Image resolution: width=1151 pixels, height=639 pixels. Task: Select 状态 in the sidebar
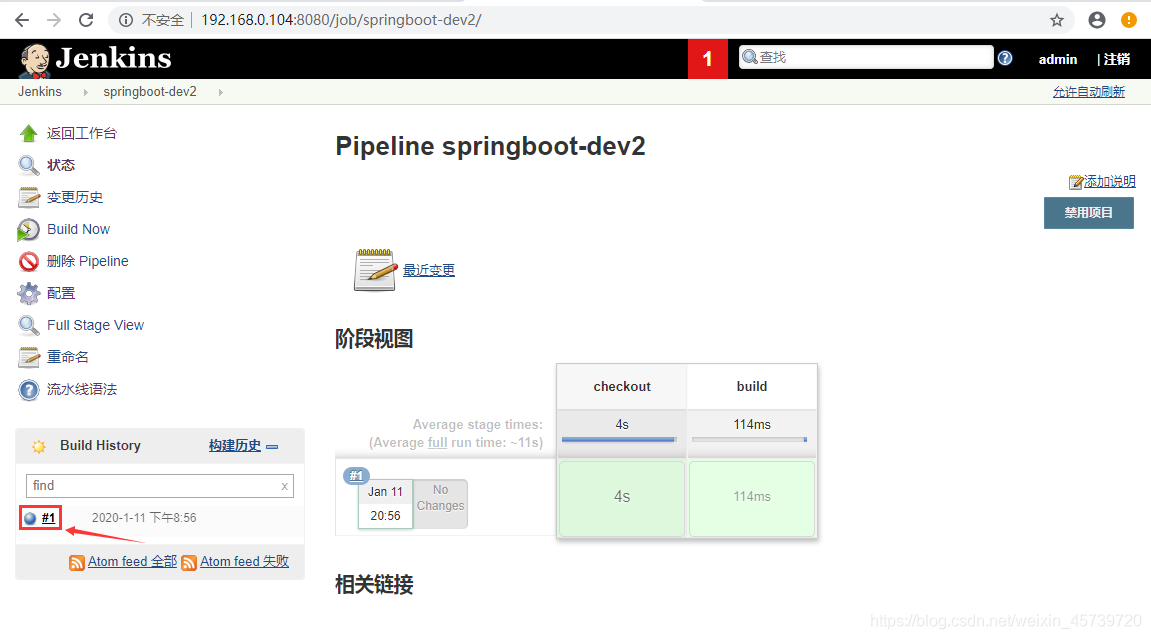coord(61,165)
